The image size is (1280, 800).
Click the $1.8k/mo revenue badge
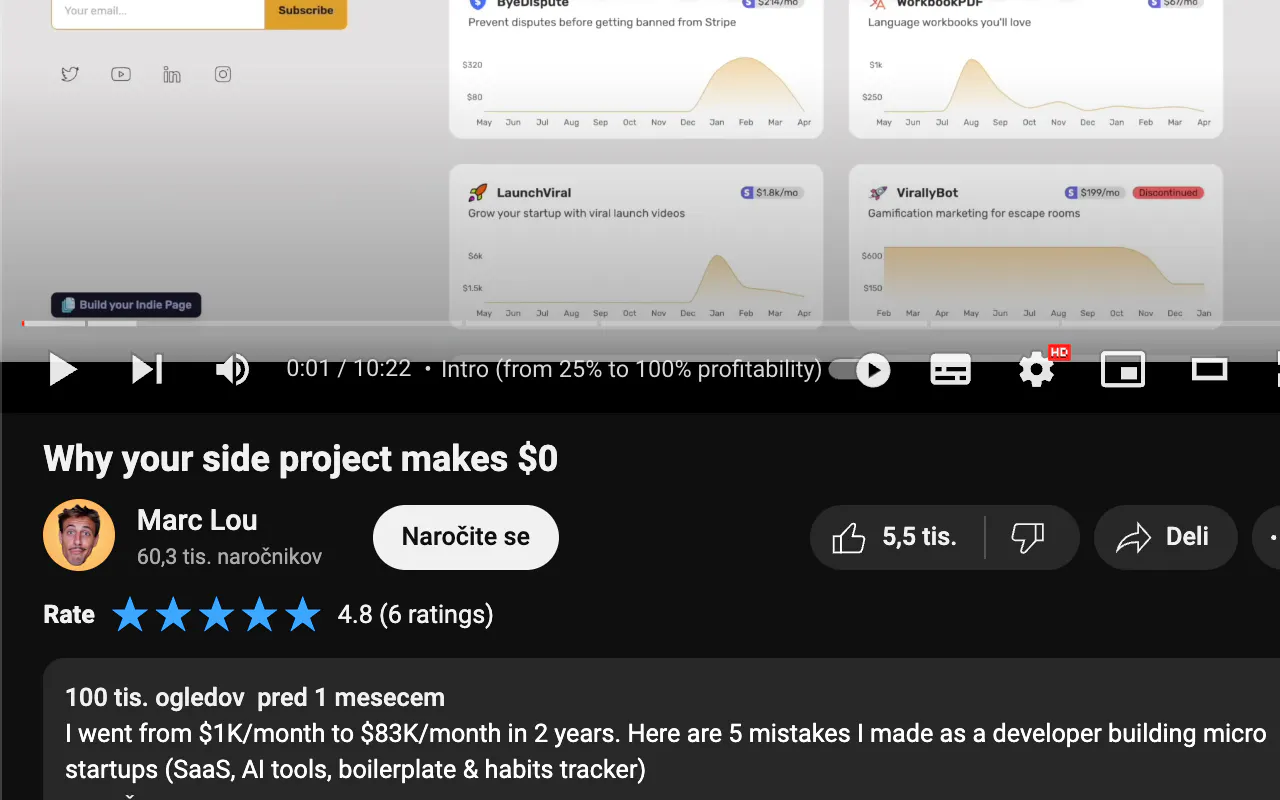[x=771, y=193]
